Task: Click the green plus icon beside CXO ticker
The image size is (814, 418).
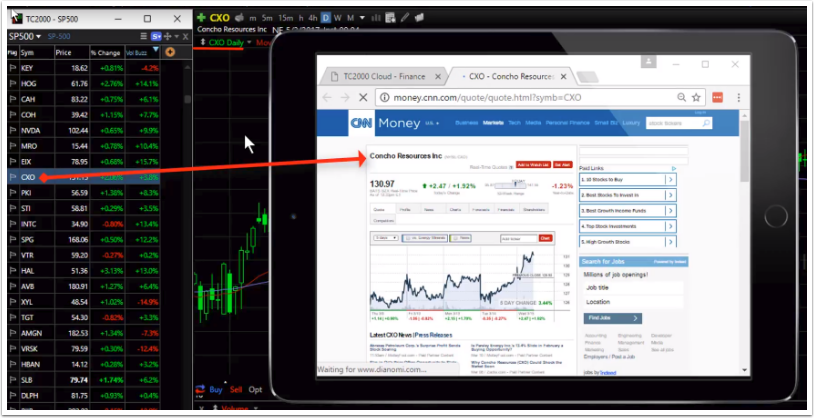Action: click(x=201, y=18)
